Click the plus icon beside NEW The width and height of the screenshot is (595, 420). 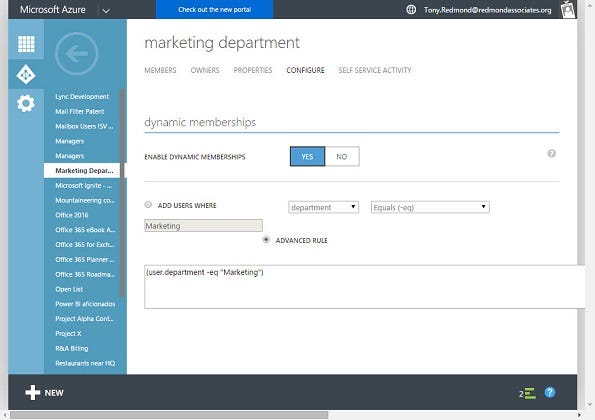33,393
